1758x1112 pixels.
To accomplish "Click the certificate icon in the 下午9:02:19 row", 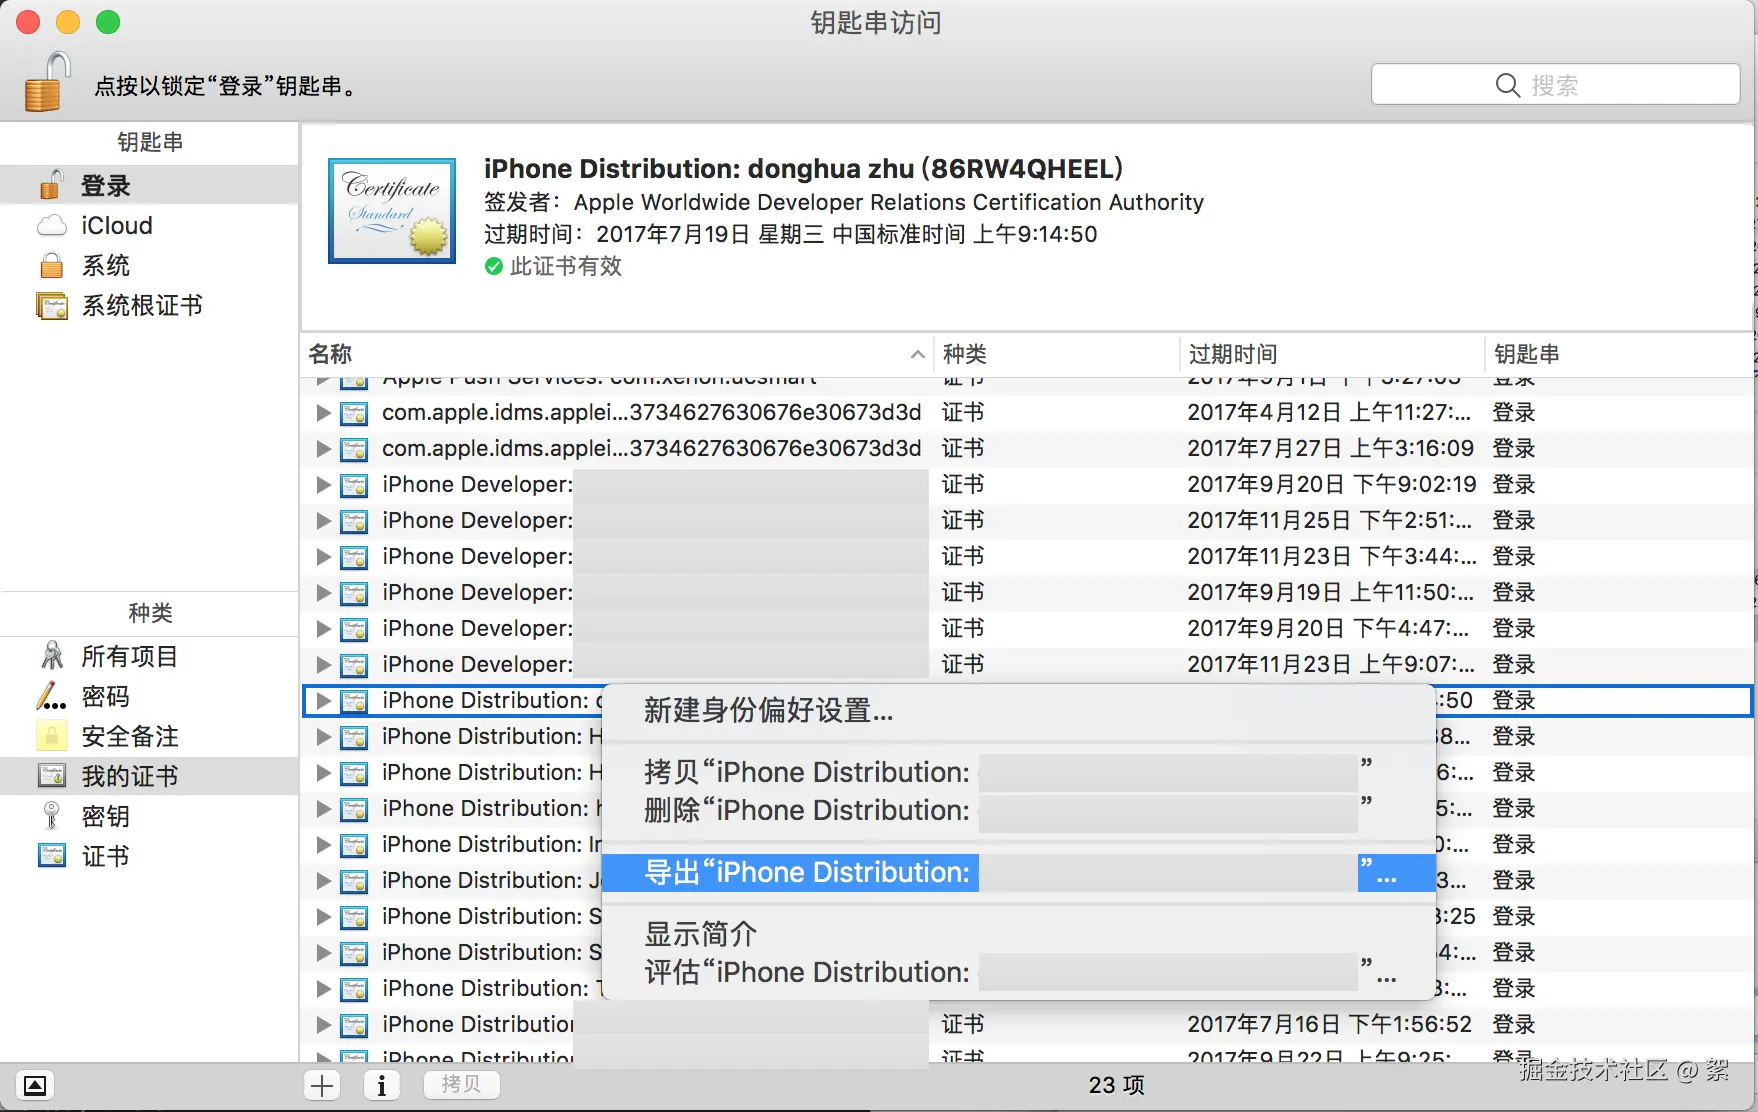I will click(354, 485).
